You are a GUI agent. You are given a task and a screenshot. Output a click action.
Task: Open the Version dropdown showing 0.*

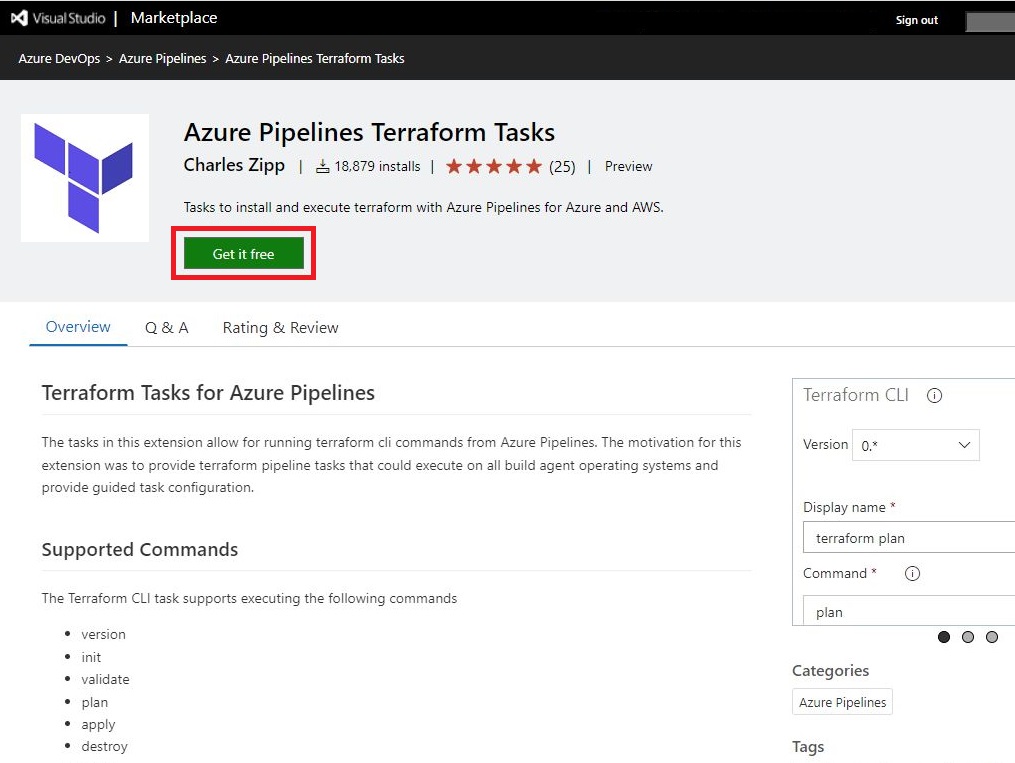pyautogui.click(x=916, y=445)
